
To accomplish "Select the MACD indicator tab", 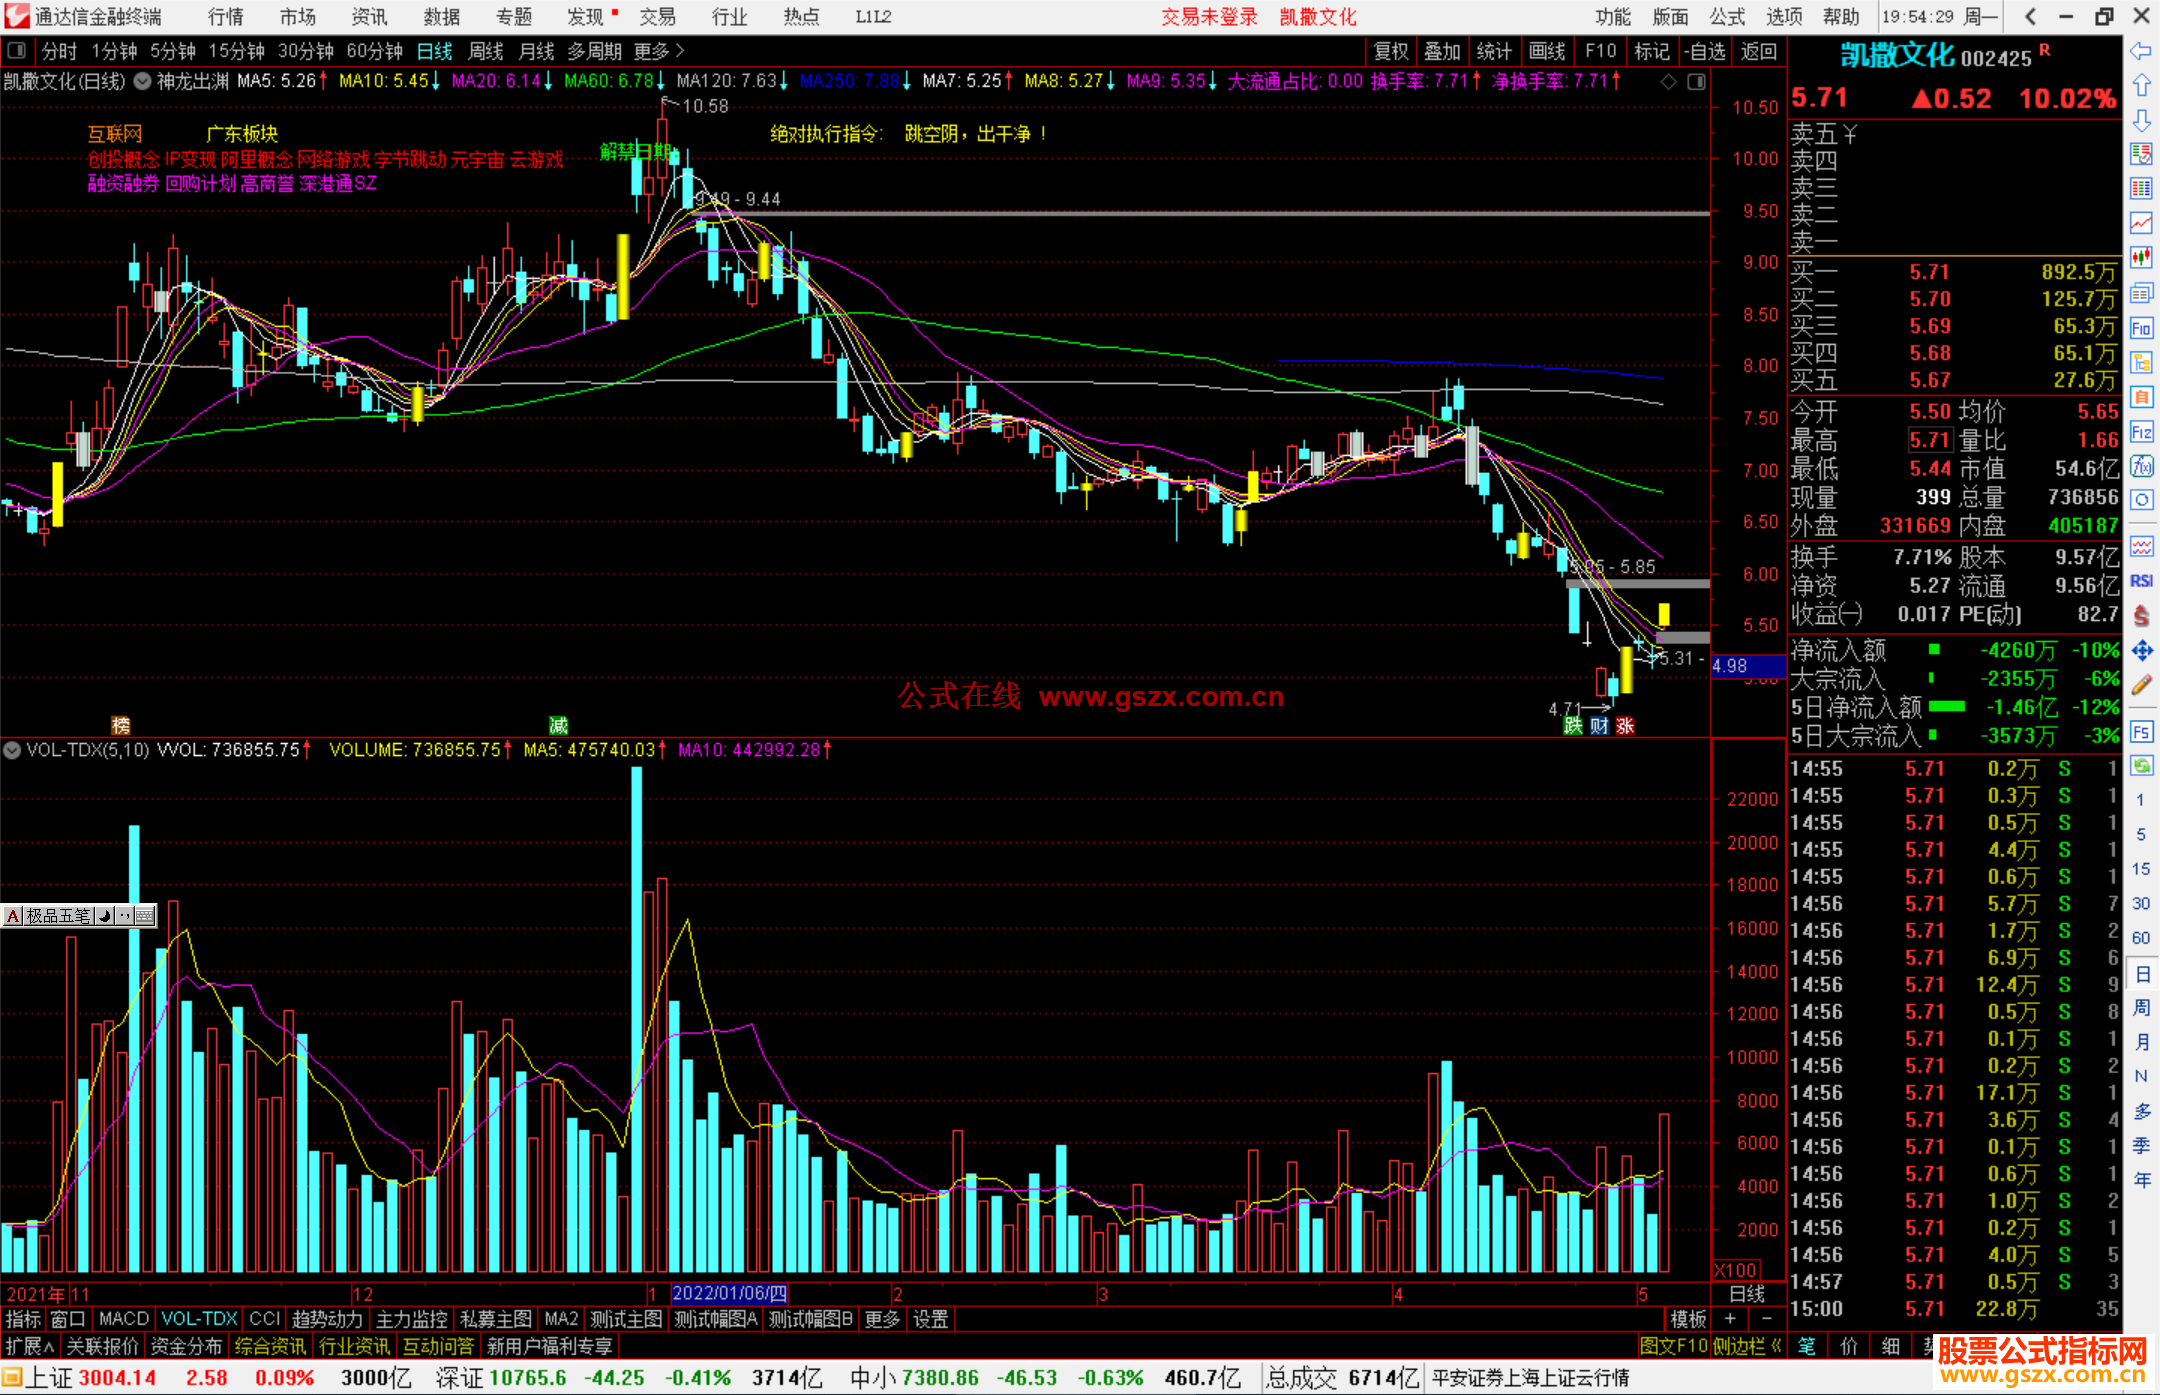I will (x=124, y=1319).
